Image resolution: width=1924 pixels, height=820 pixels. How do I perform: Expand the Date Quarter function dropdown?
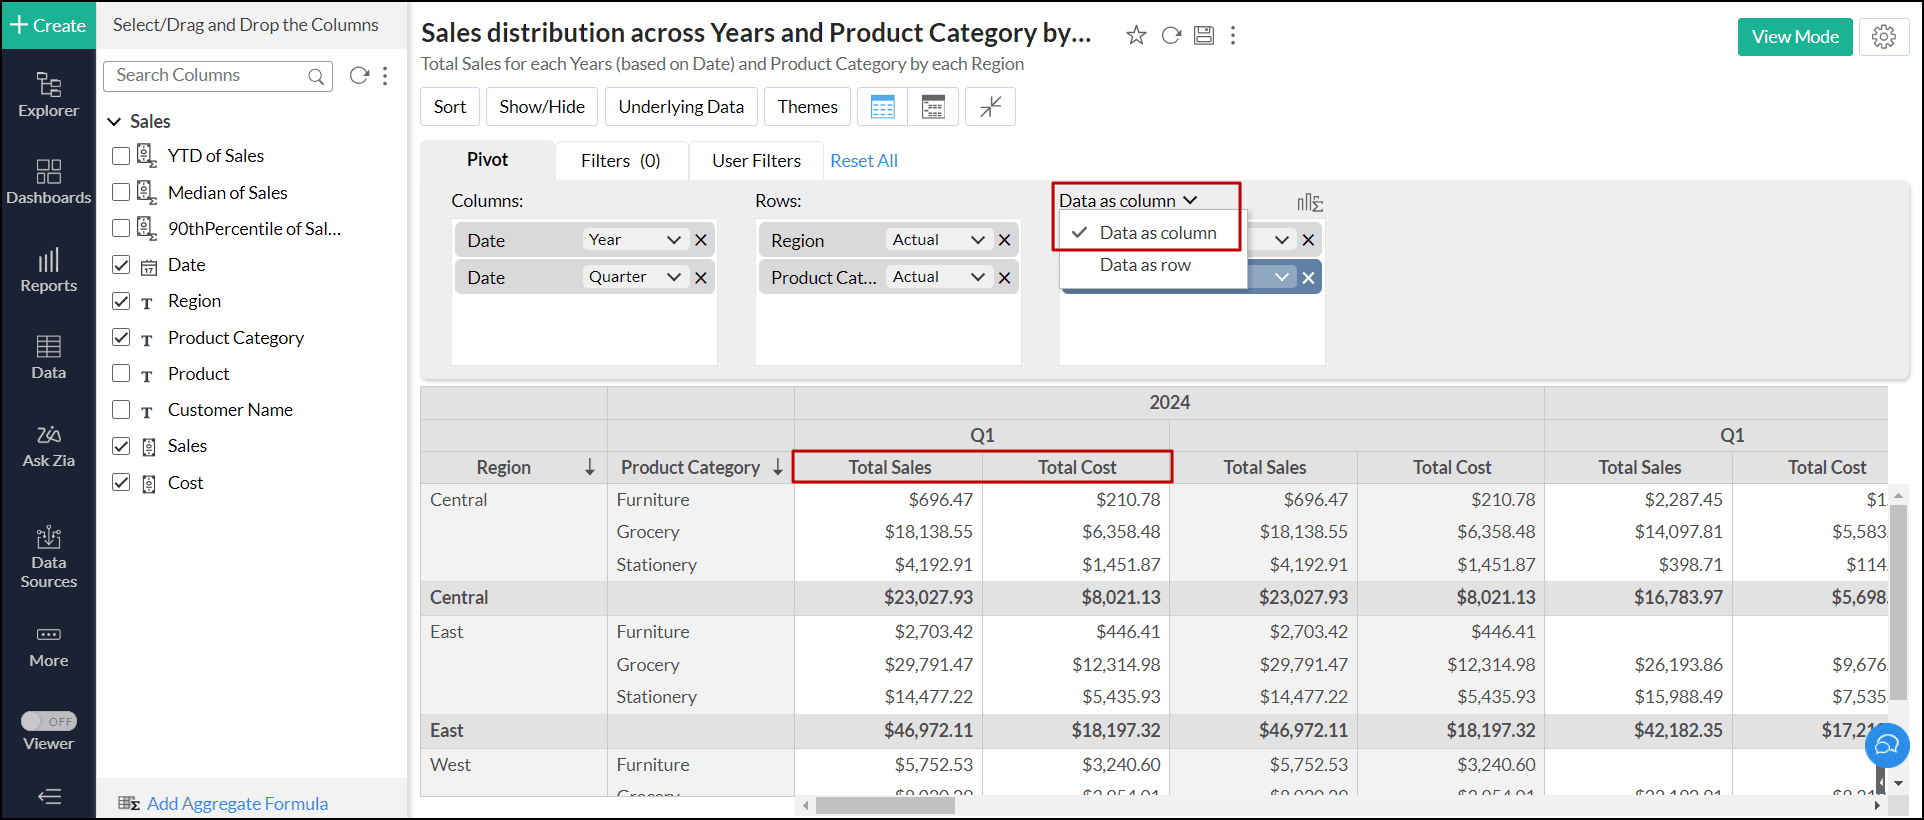pyautogui.click(x=673, y=277)
